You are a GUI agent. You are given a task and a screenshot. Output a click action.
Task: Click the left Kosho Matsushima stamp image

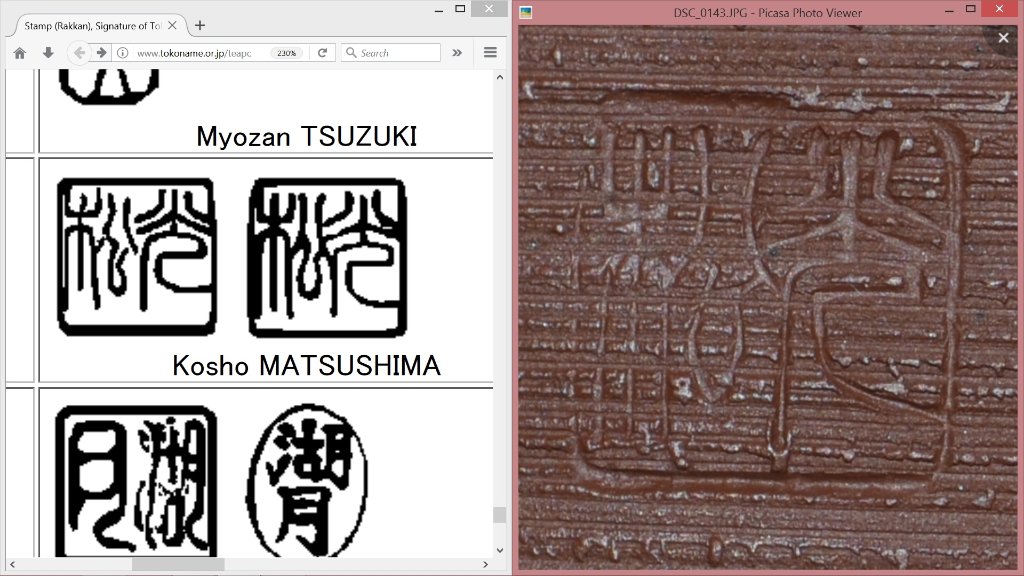point(137,257)
